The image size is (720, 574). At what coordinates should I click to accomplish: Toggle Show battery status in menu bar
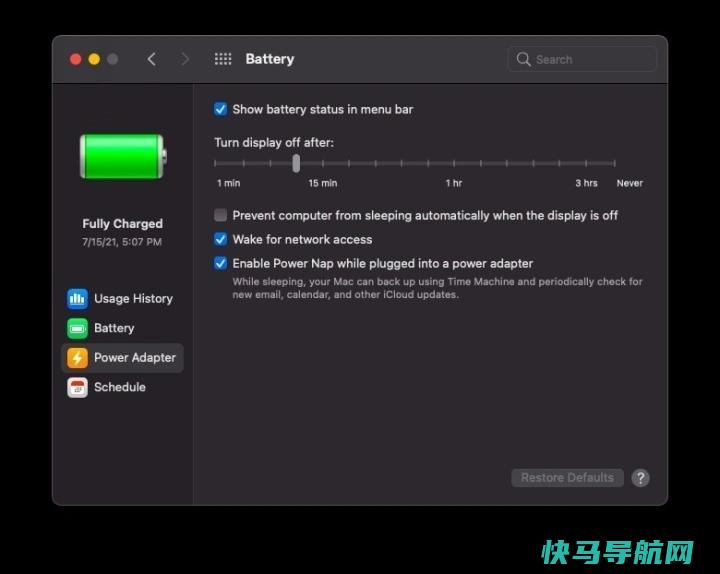220,109
